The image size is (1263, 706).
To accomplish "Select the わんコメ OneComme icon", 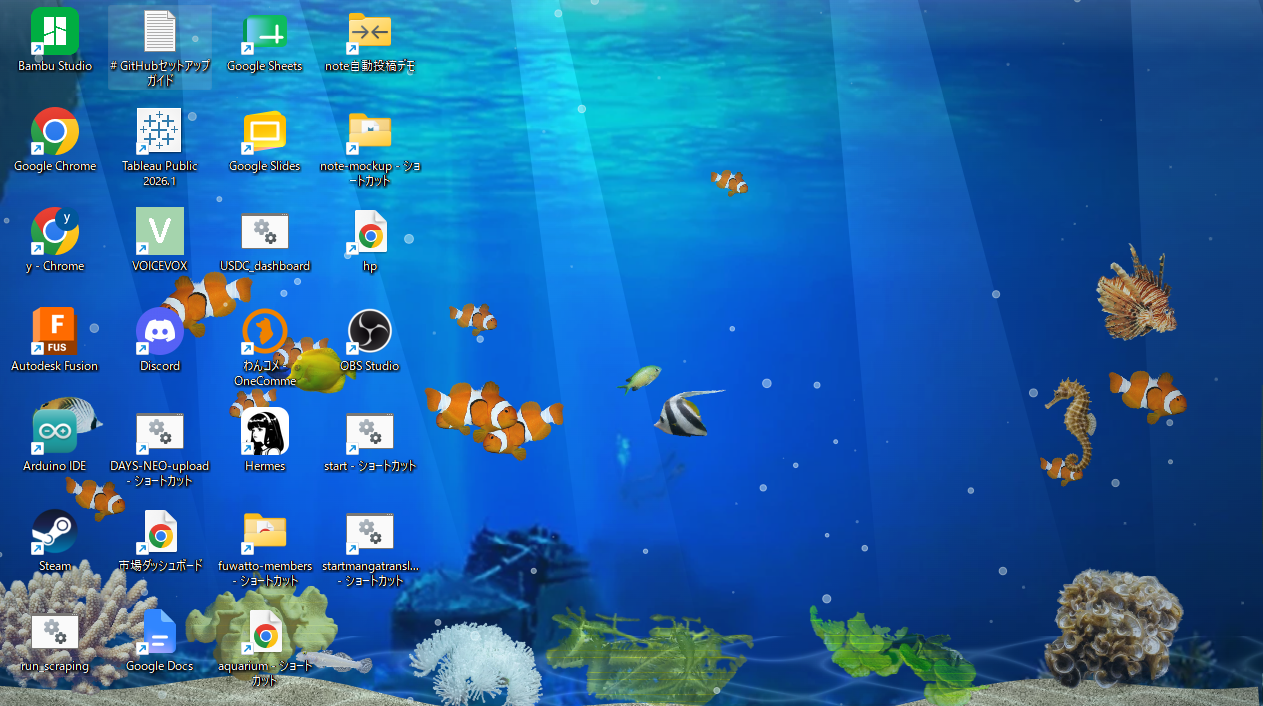I will pos(265,332).
